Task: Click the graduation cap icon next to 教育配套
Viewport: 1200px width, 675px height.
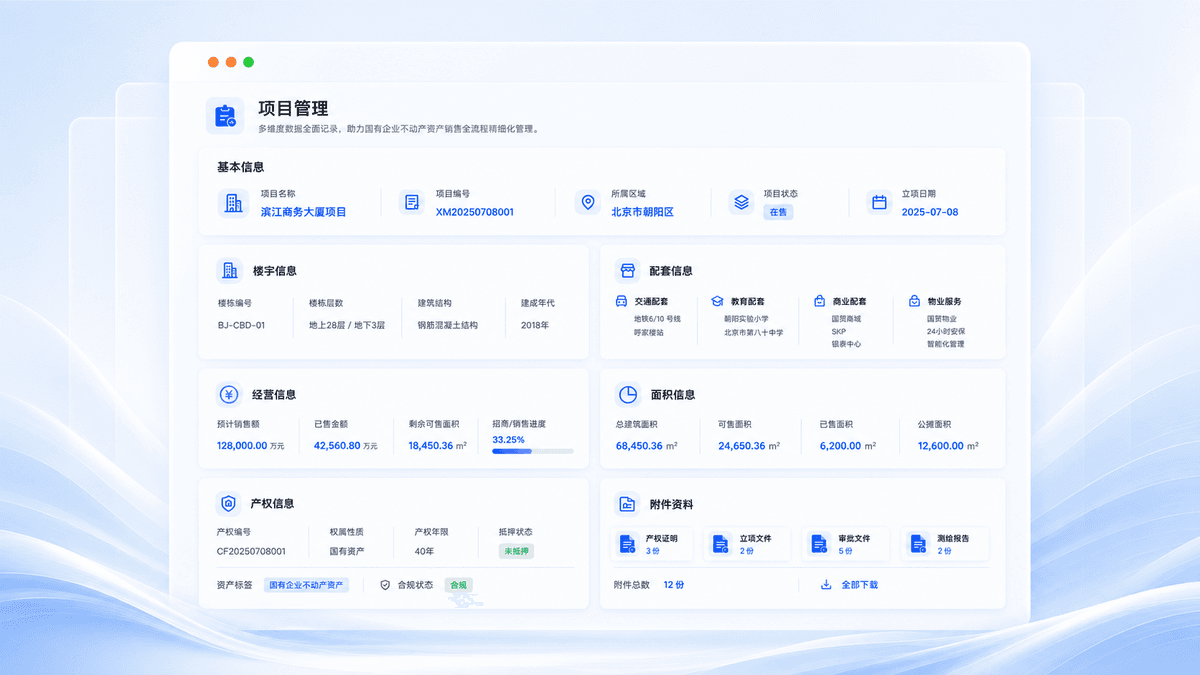Action: (x=717, y=301)
